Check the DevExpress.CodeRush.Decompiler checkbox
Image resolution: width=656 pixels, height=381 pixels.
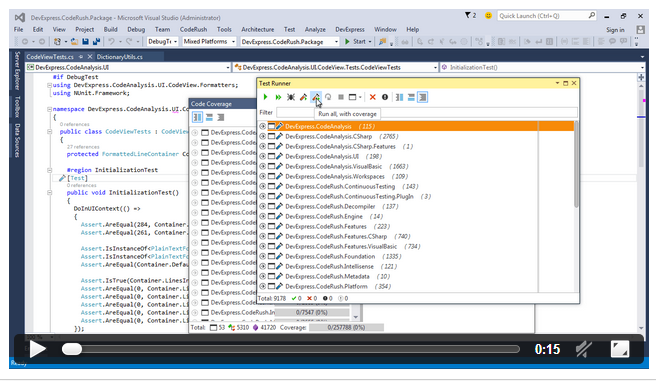click(x=272, y=206)
